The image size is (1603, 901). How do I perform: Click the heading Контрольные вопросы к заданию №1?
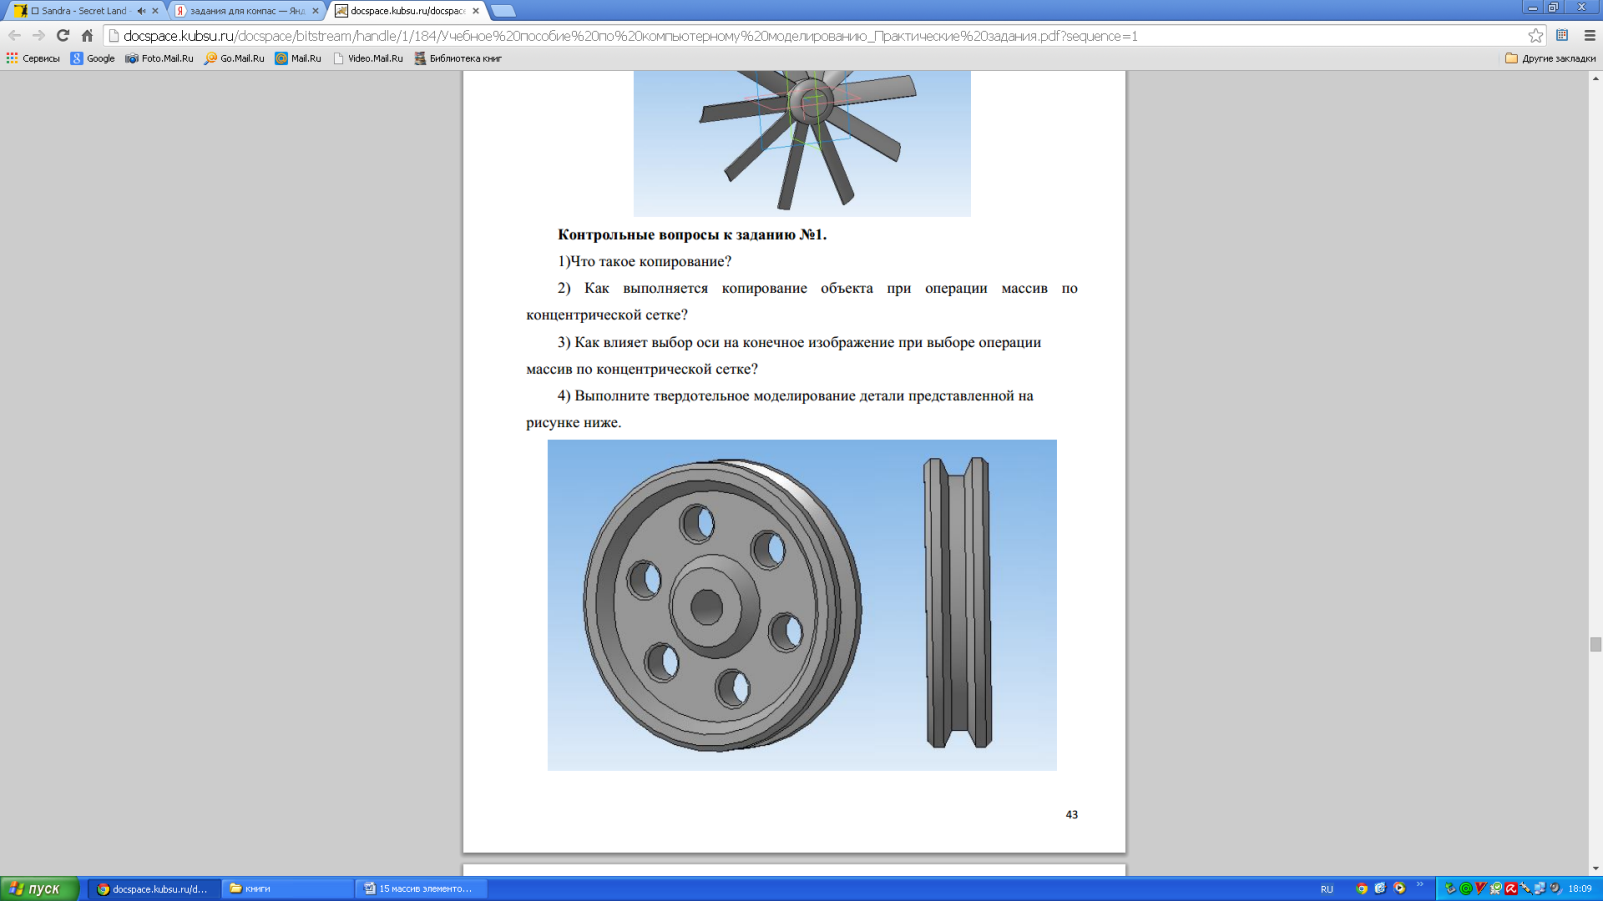pyautogui.click(x=692, y=235)
